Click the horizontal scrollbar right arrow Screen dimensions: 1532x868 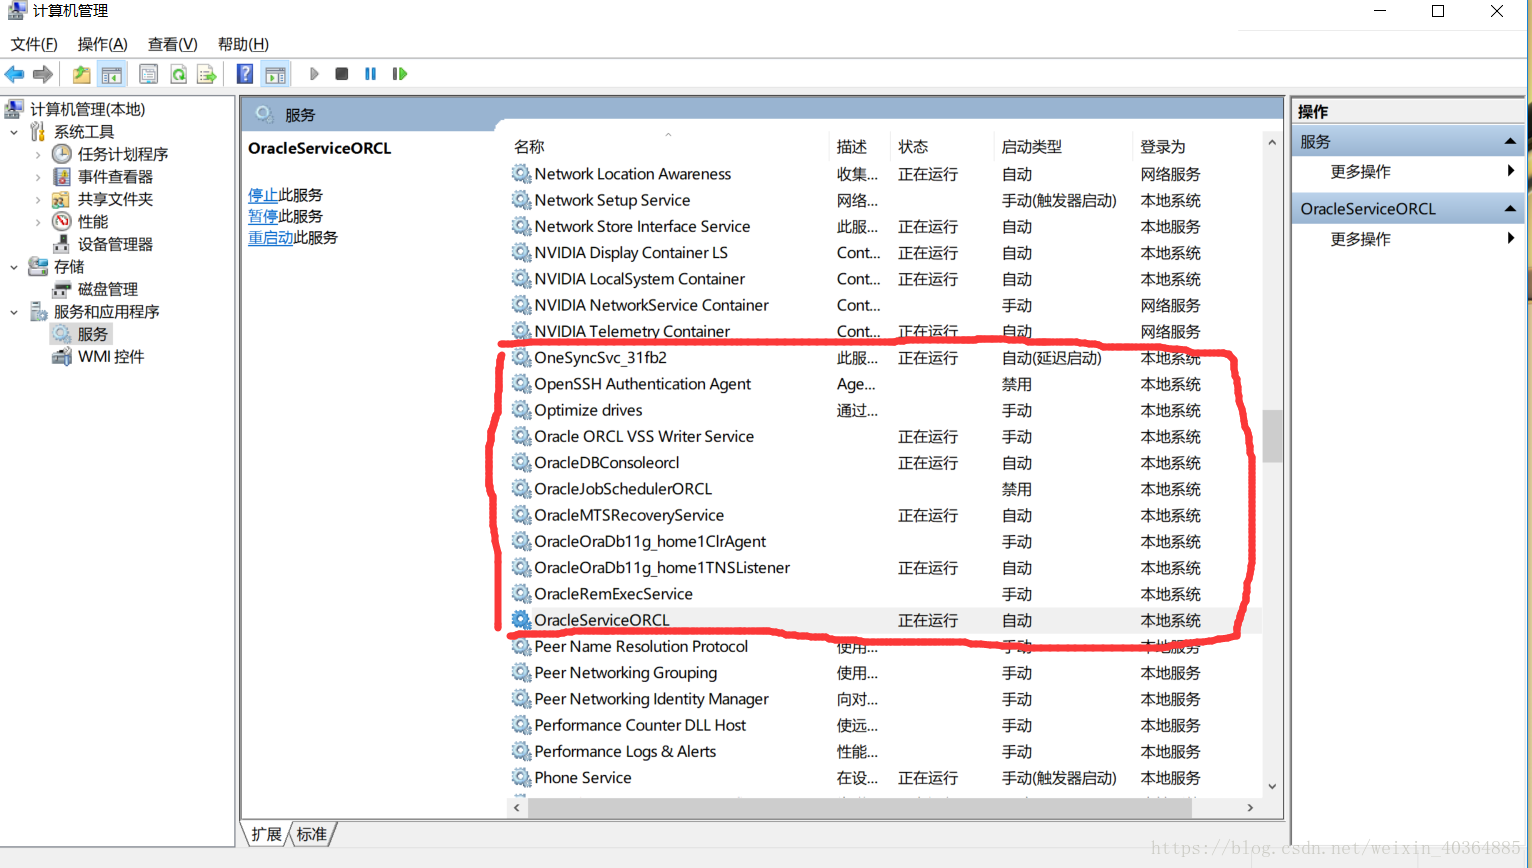(1250, 808)
